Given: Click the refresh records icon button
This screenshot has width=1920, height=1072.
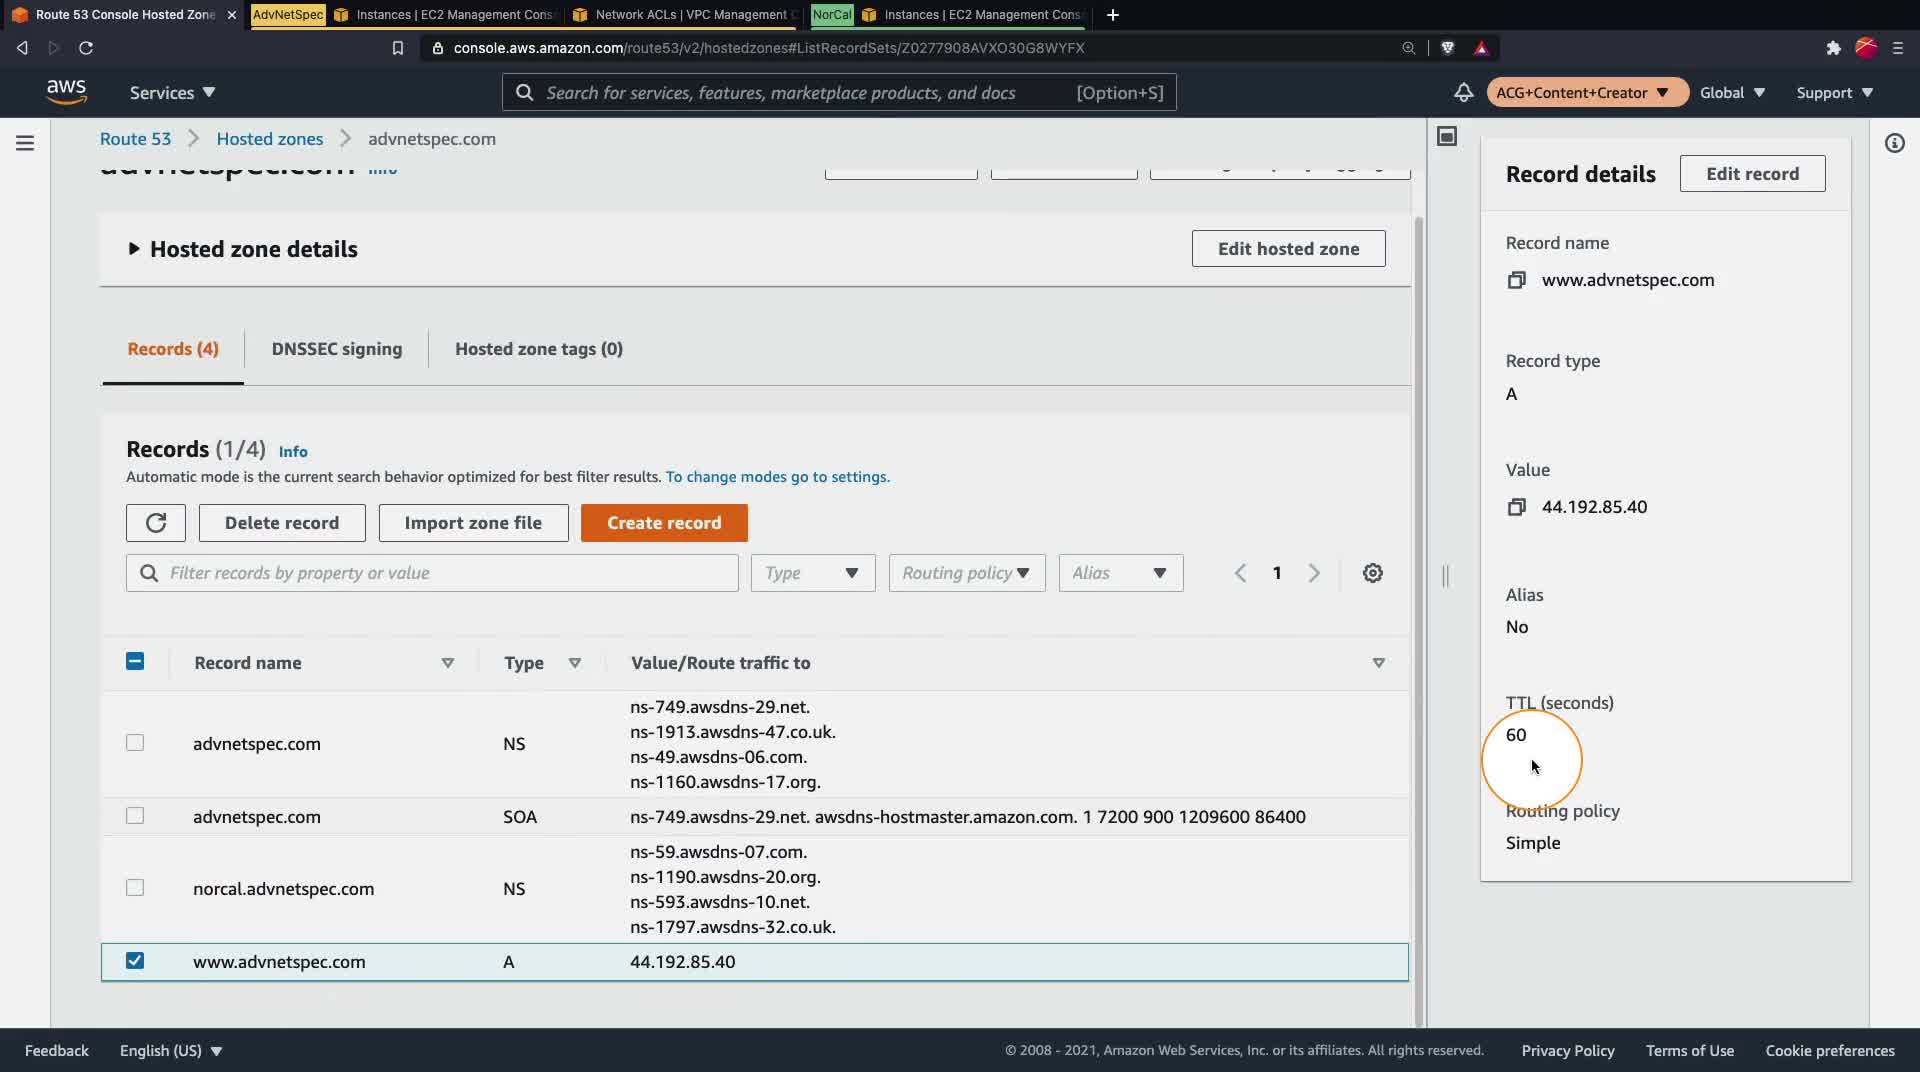Looking at the screenshot, I should tap(156, 523).
